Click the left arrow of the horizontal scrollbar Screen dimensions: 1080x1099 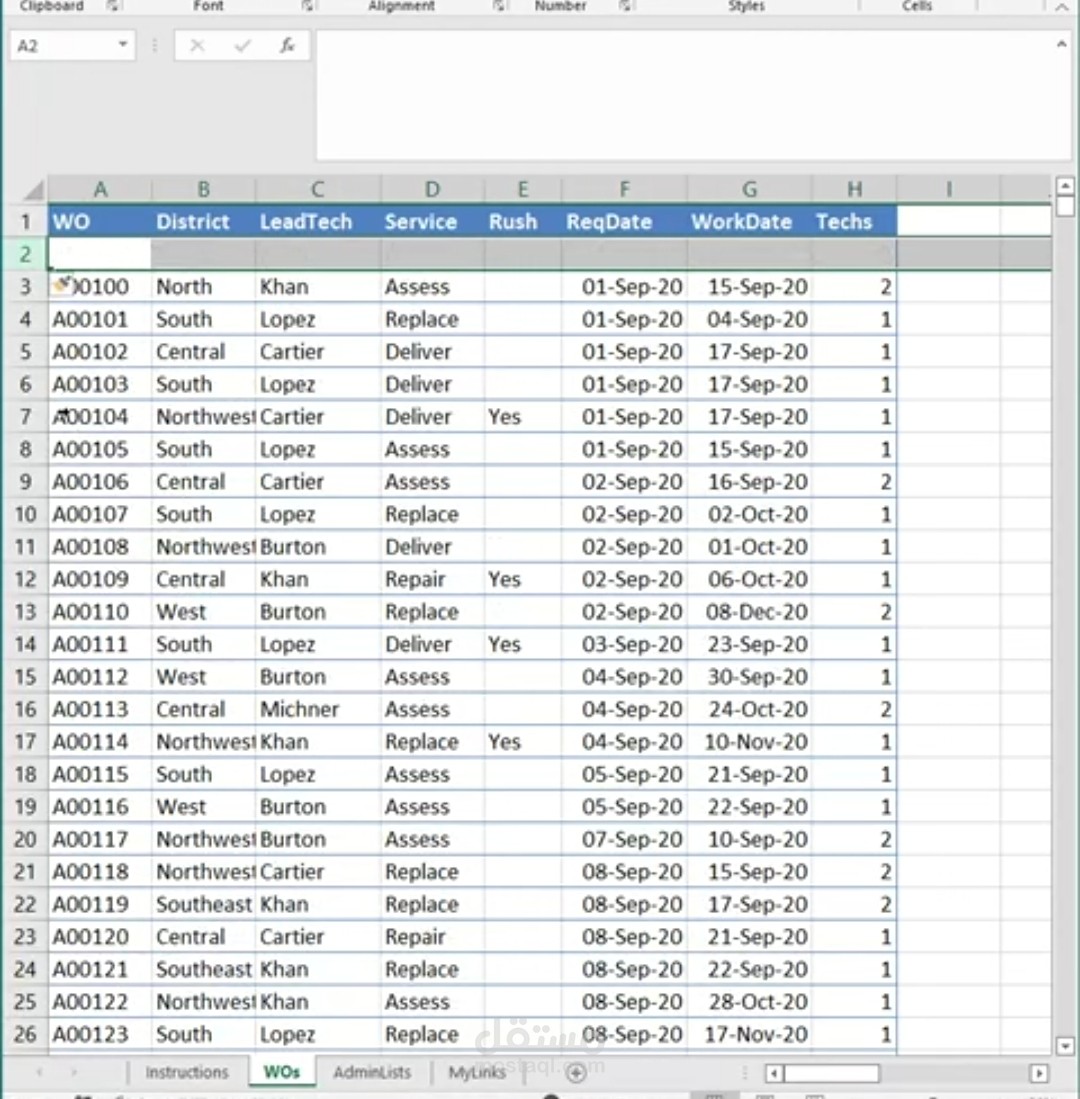(774, 1073)
